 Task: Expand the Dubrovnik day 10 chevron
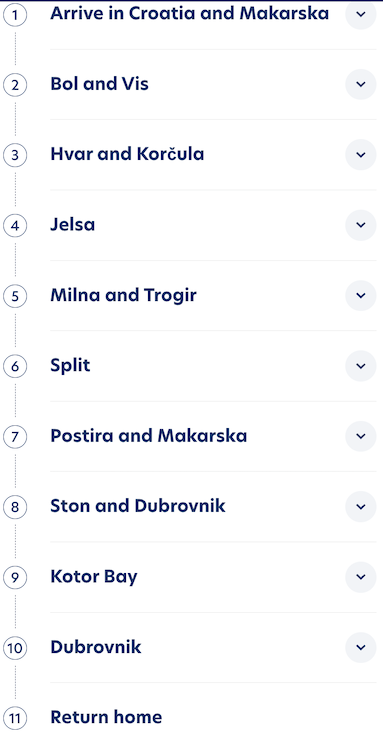pyautogui.click(x=361, y=647)
